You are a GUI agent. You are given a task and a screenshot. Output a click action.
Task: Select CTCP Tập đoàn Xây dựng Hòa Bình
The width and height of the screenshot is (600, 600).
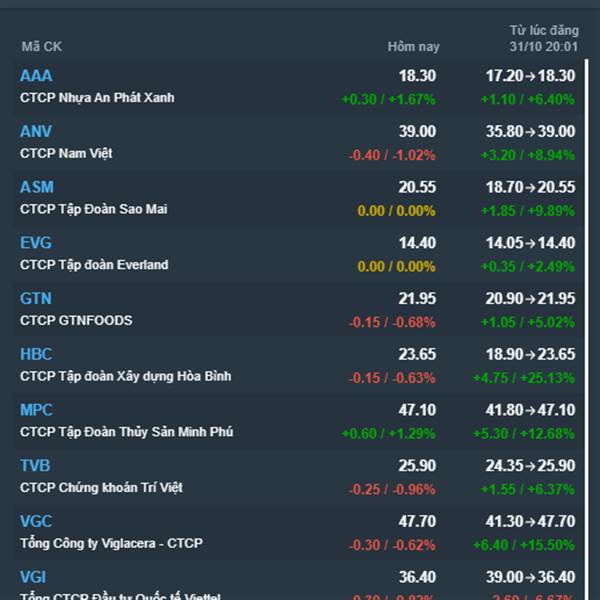click(126, 376)
